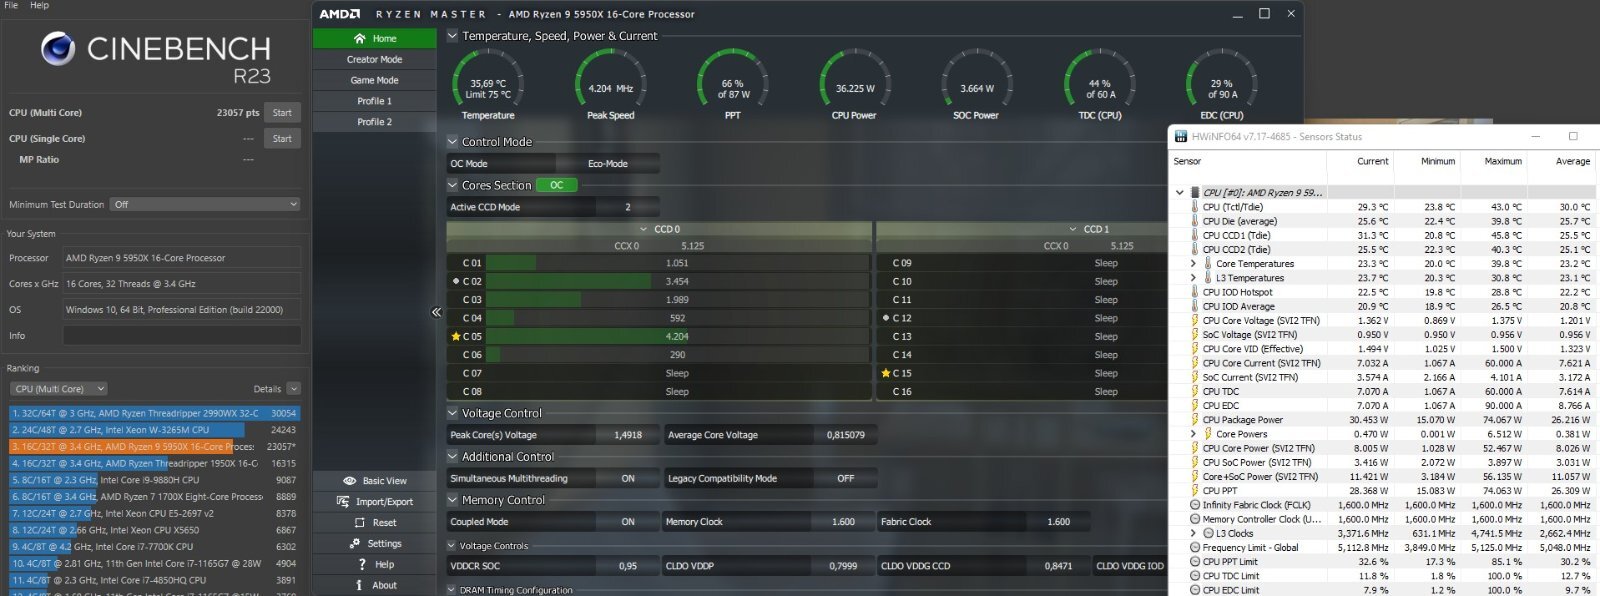Select Eco-Mode in Control Mode
The image size is (1600, 596).
(608, 164)
